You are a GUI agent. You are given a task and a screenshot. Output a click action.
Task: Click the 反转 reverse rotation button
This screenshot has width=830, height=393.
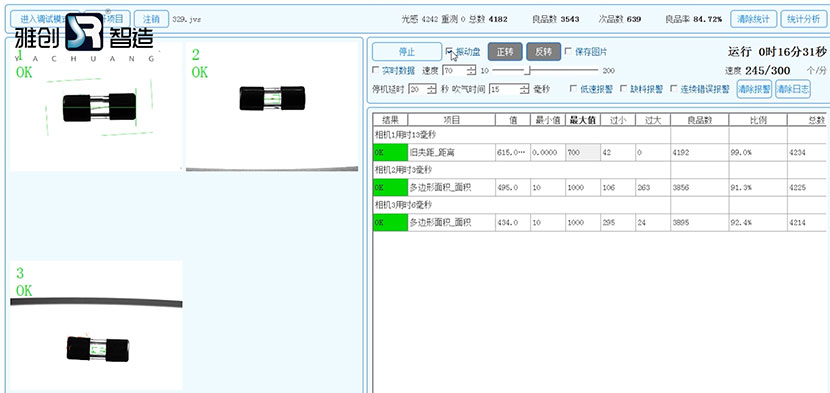pyautogui.click(x=544, y=52)
